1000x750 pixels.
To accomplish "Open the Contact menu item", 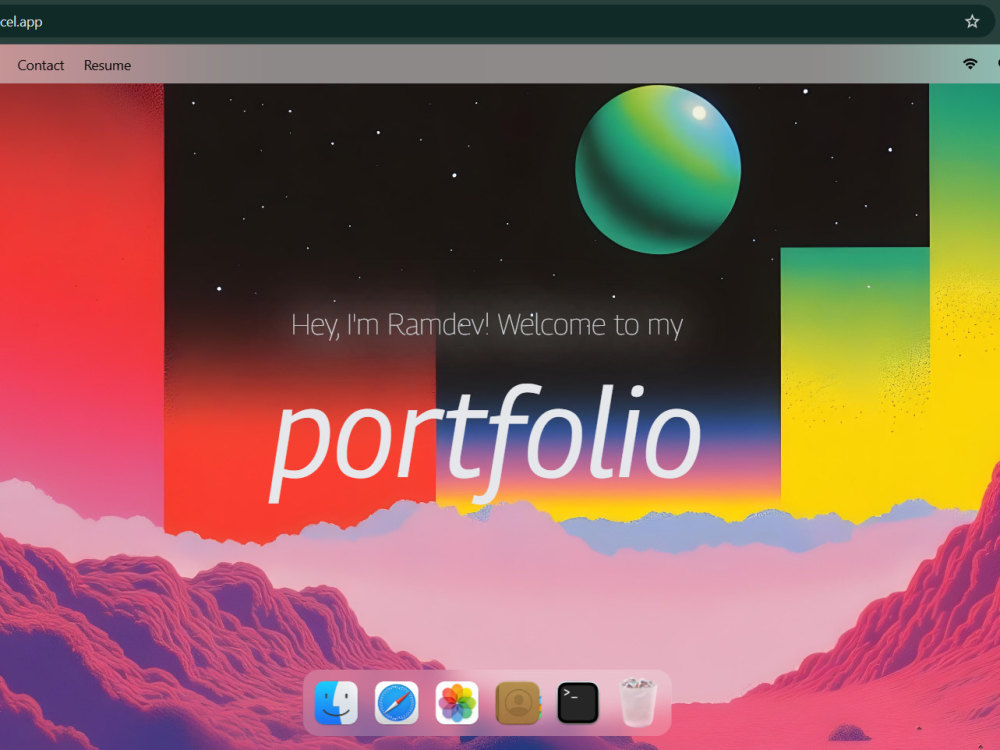I will (x=40, y=65).
